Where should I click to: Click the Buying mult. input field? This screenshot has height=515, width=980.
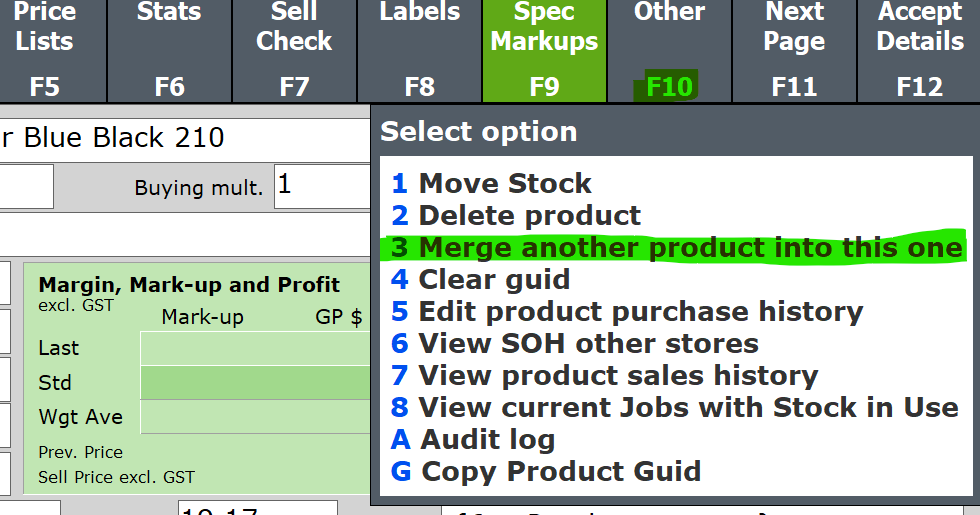322,186
